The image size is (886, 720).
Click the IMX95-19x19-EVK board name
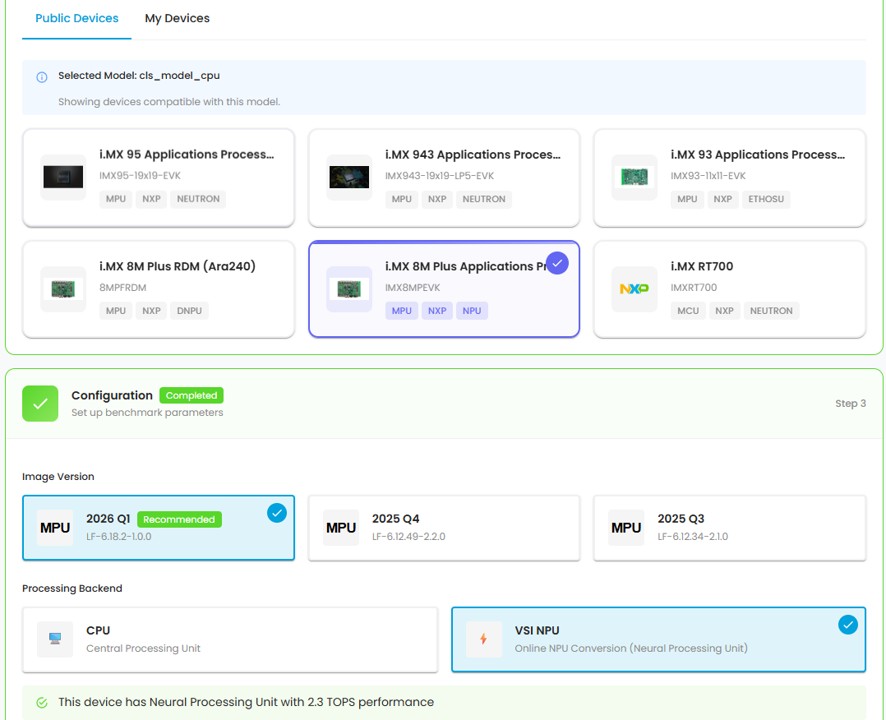(140, 176)
